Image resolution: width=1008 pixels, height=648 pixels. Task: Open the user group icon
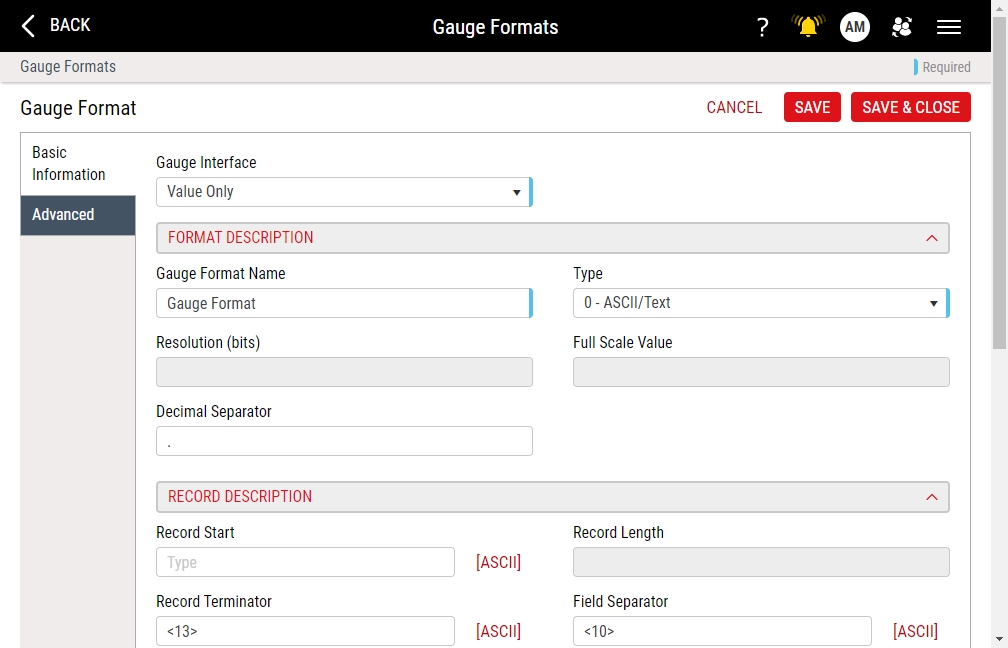[902, 27]
